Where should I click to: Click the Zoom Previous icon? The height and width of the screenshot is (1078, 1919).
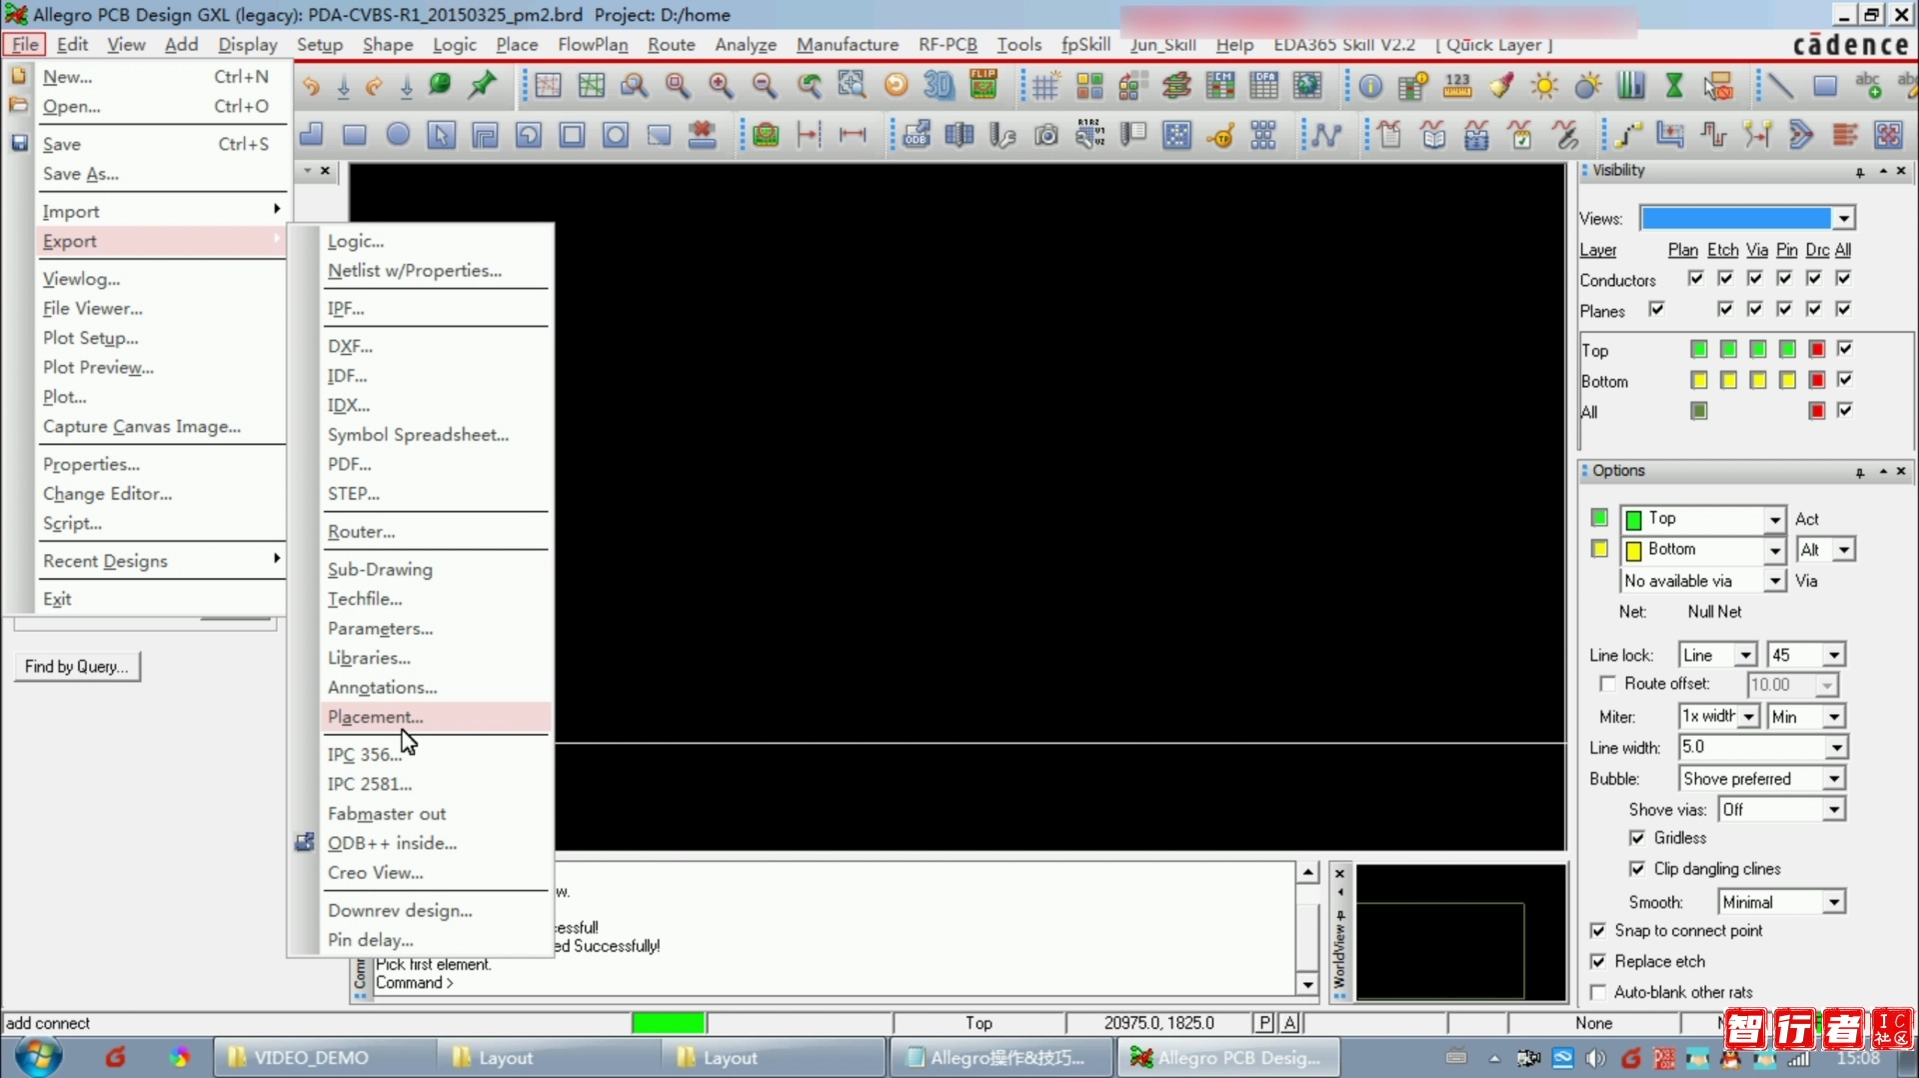pyautogui.click(x=809, y=86)
